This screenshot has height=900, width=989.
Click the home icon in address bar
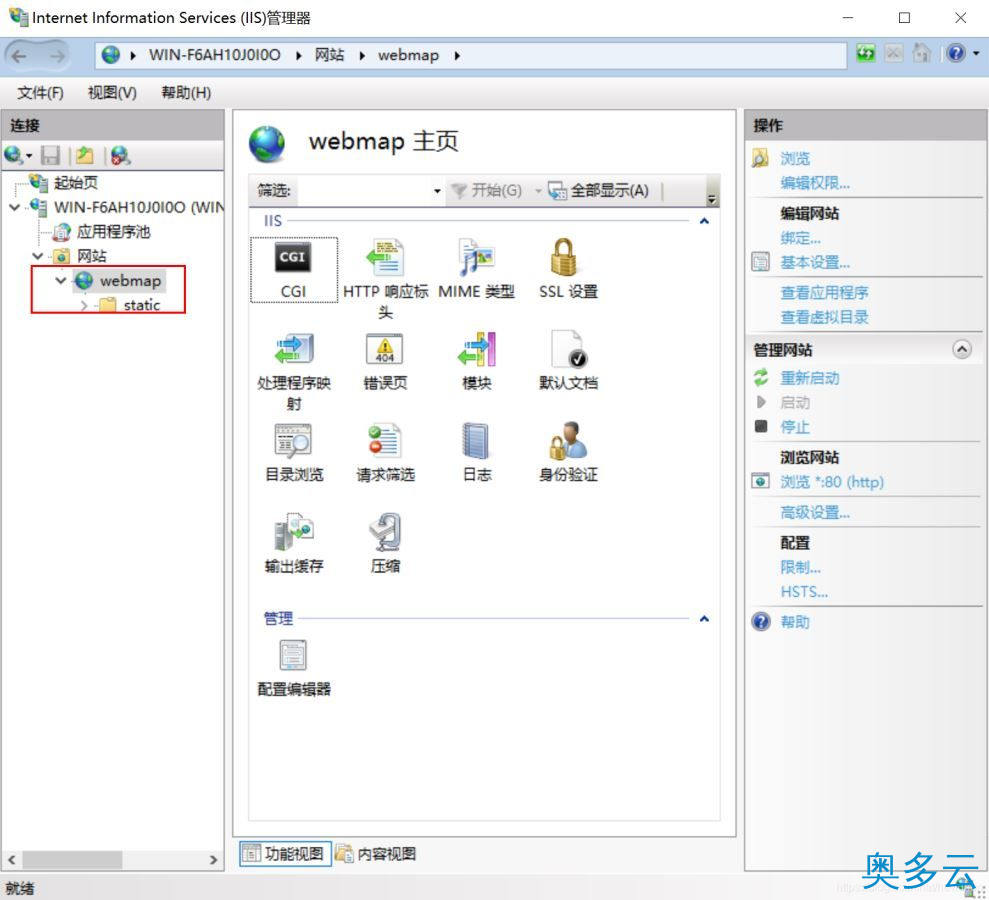point(922,53)
